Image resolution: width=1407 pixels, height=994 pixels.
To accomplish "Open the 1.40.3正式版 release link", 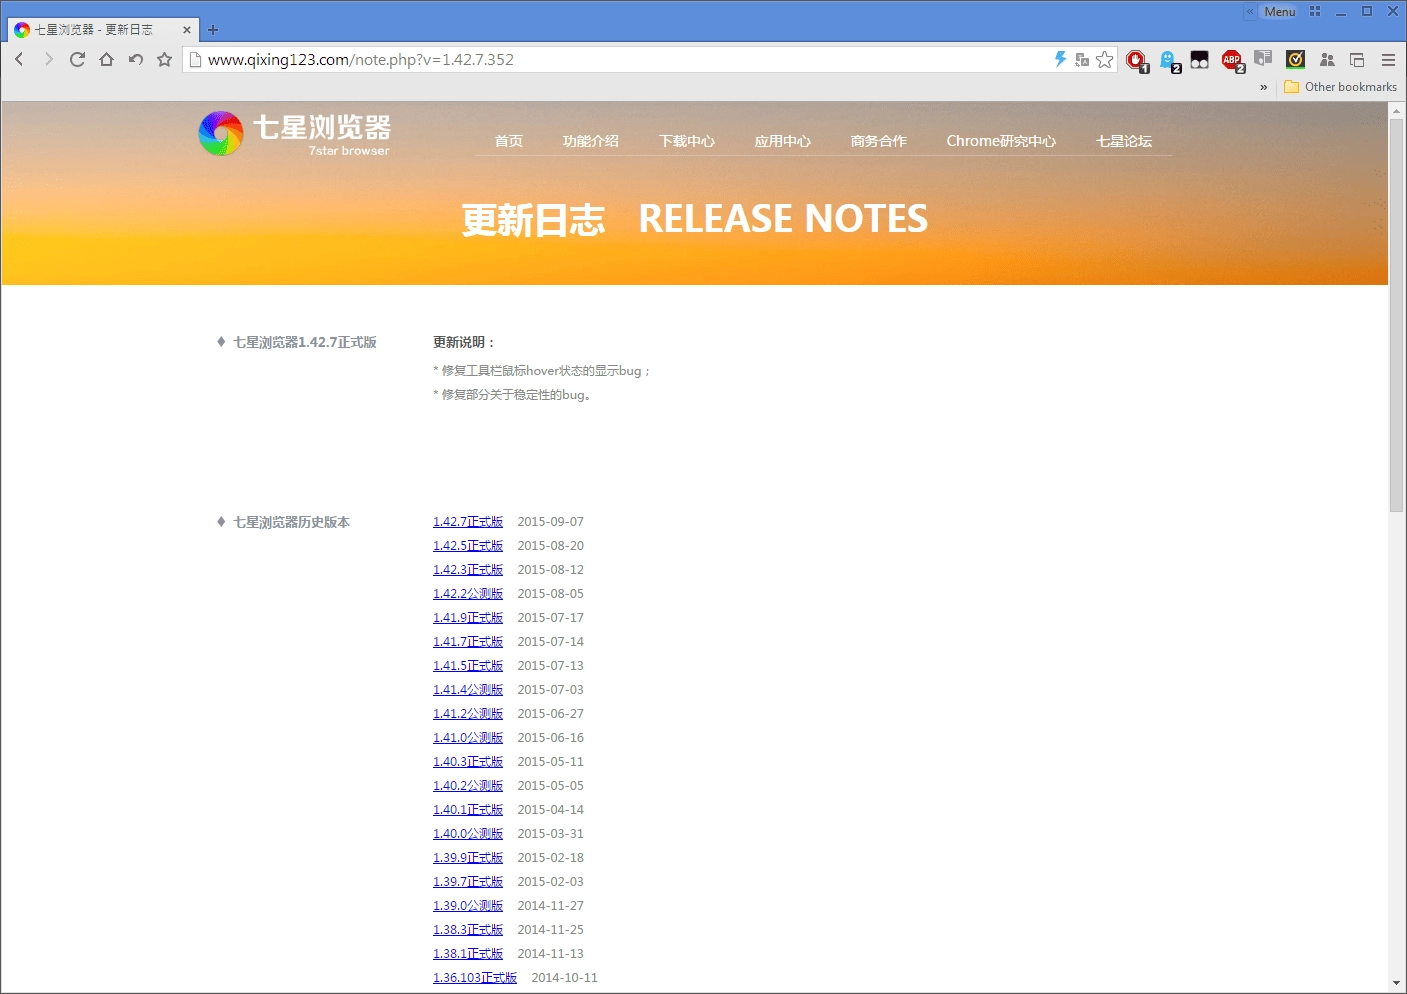I will coord(468,762).
